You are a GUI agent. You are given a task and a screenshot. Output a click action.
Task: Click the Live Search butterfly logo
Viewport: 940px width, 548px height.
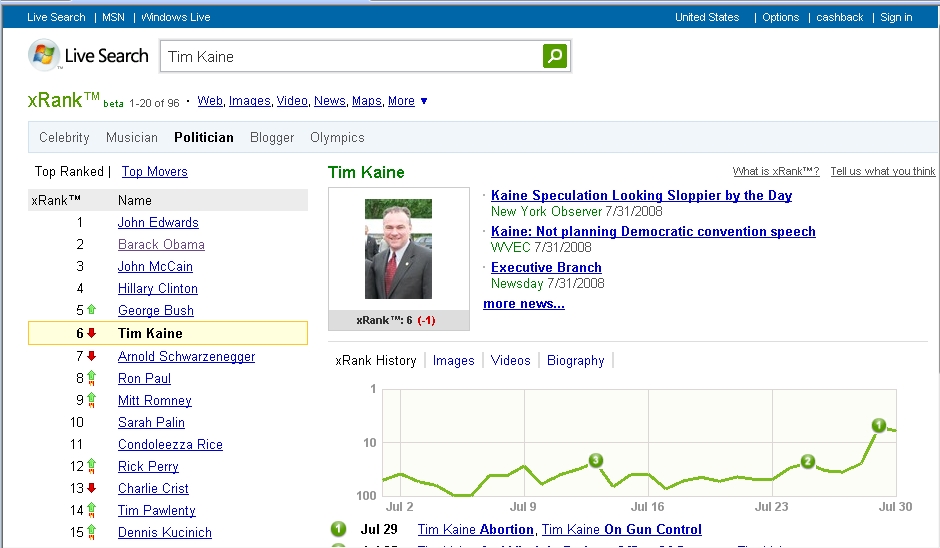(x=44, y=56)
